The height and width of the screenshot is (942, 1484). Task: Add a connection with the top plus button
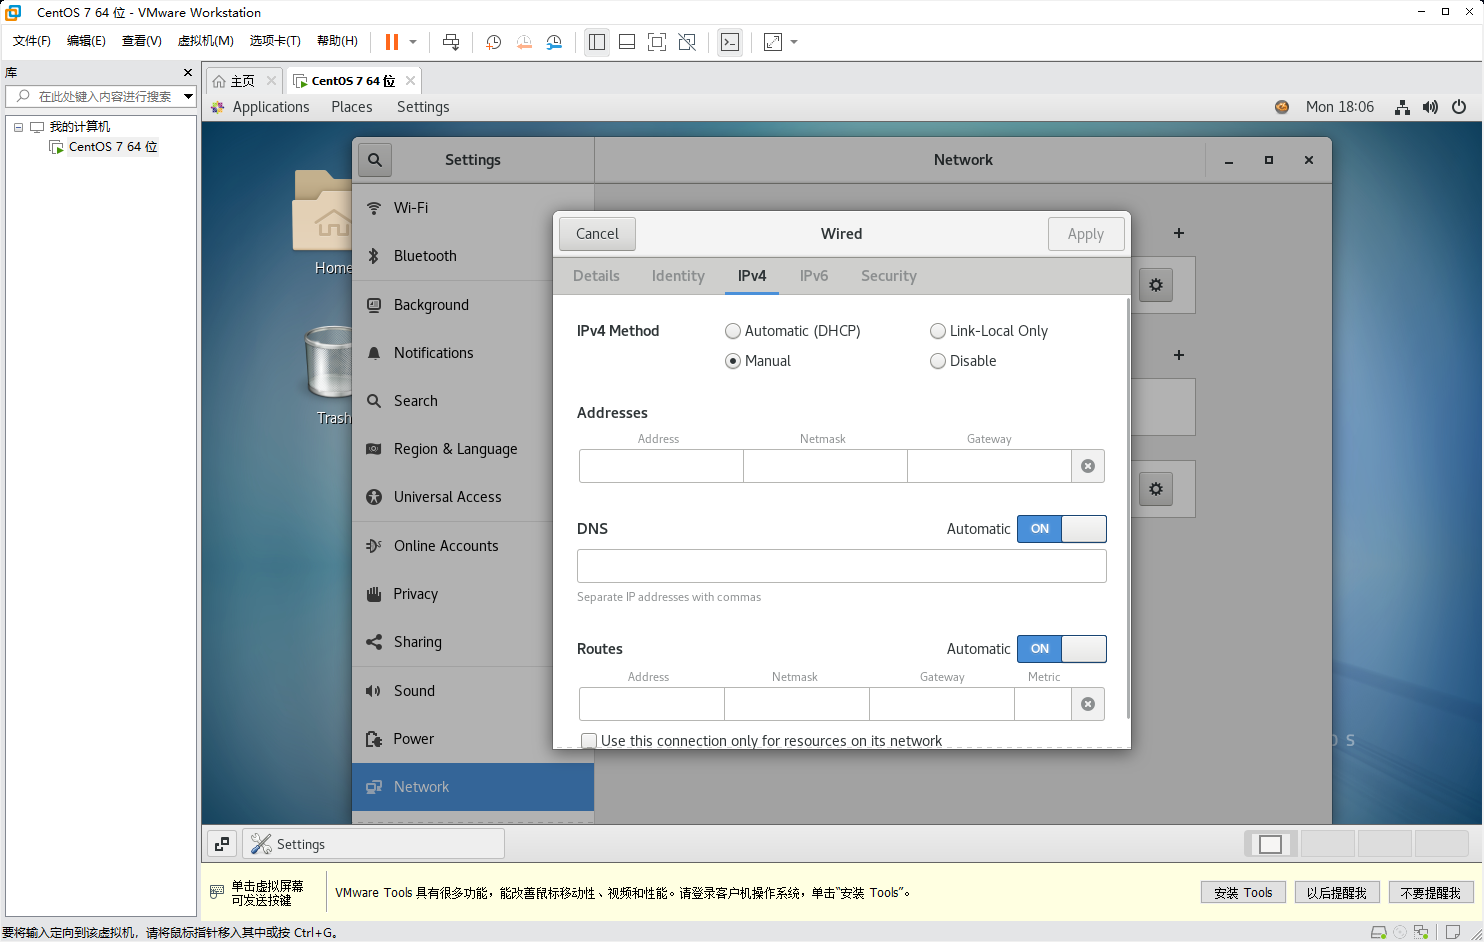[1179, 233]
